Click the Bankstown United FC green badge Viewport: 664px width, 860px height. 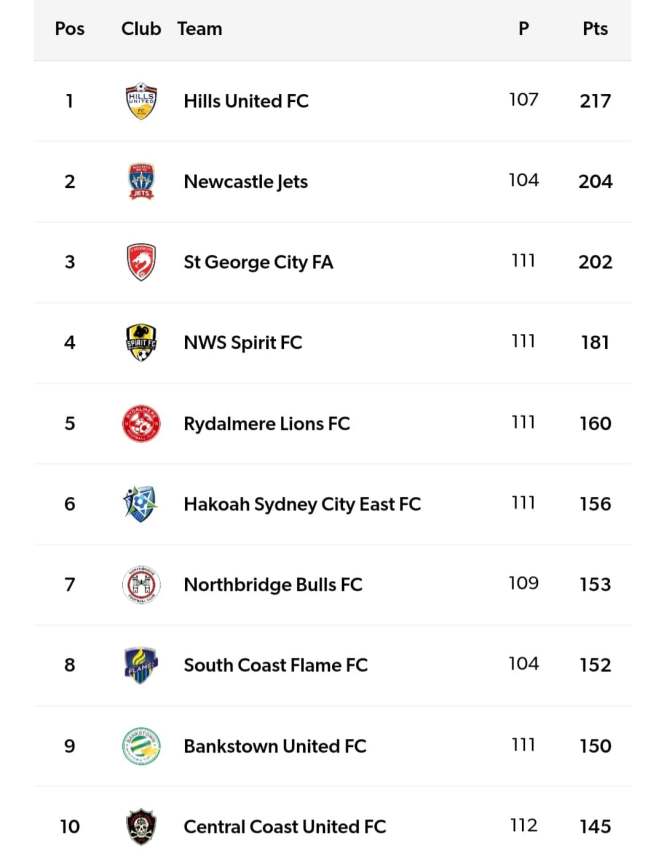point(141,746)
